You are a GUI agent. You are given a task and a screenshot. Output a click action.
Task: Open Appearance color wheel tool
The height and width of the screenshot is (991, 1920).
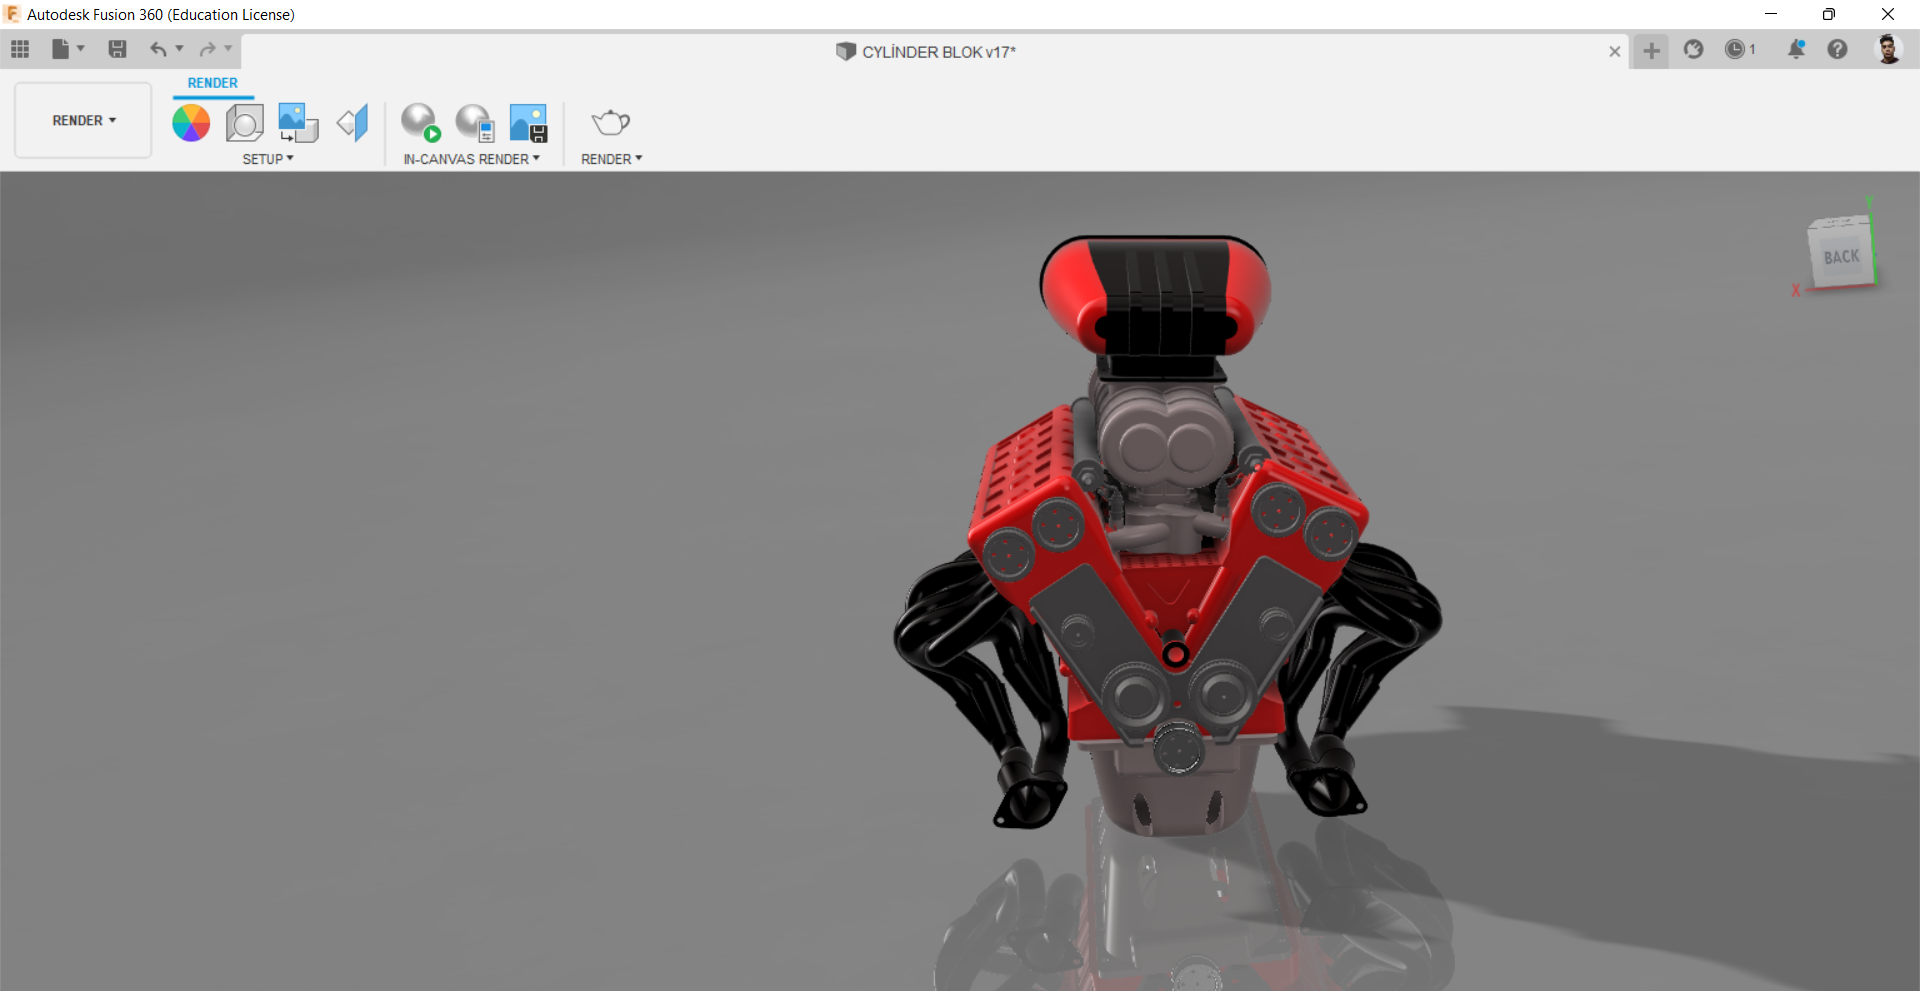click(191, 123)
